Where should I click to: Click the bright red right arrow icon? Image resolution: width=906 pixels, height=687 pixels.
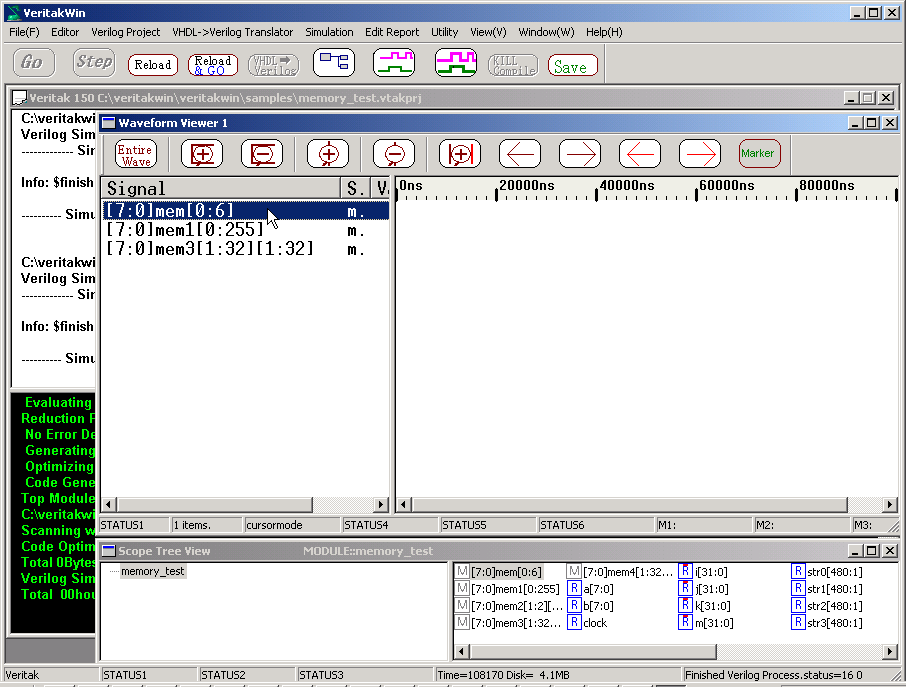point(700,154)
